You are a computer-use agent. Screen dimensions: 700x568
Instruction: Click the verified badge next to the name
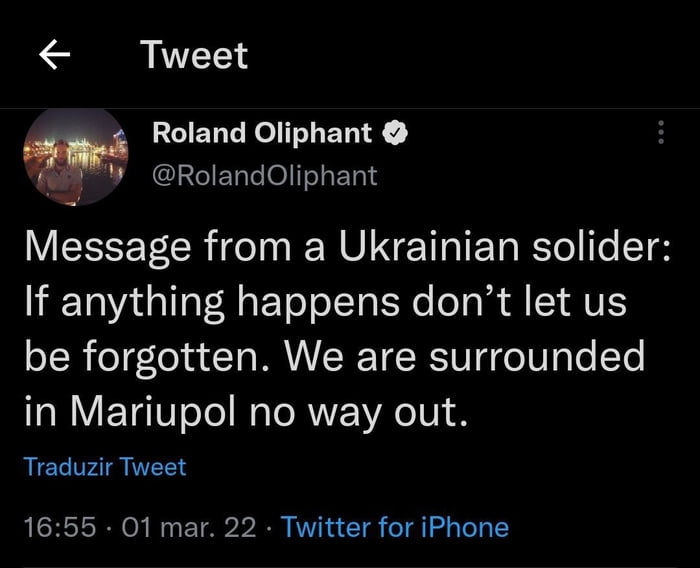395,133
